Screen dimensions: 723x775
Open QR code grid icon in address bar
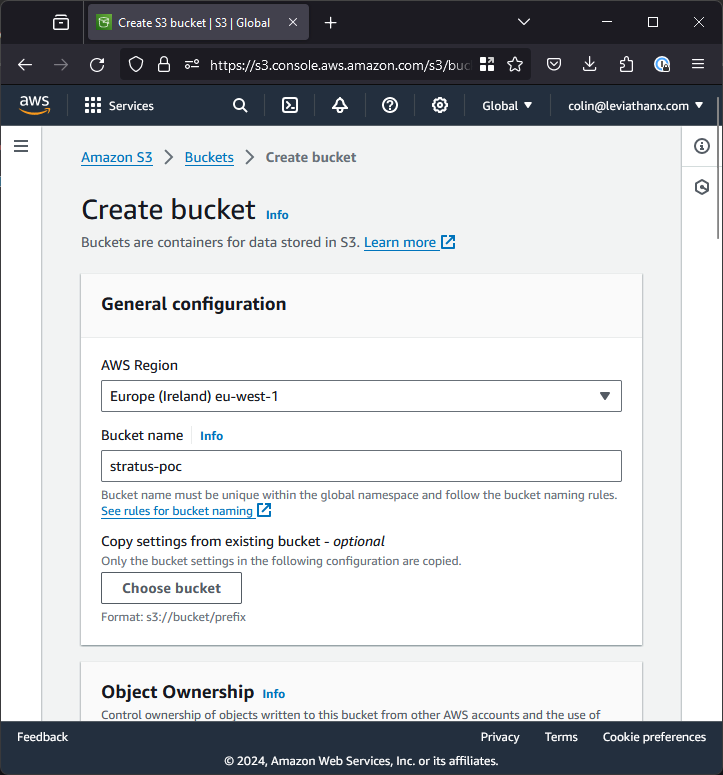pos(487,64)
